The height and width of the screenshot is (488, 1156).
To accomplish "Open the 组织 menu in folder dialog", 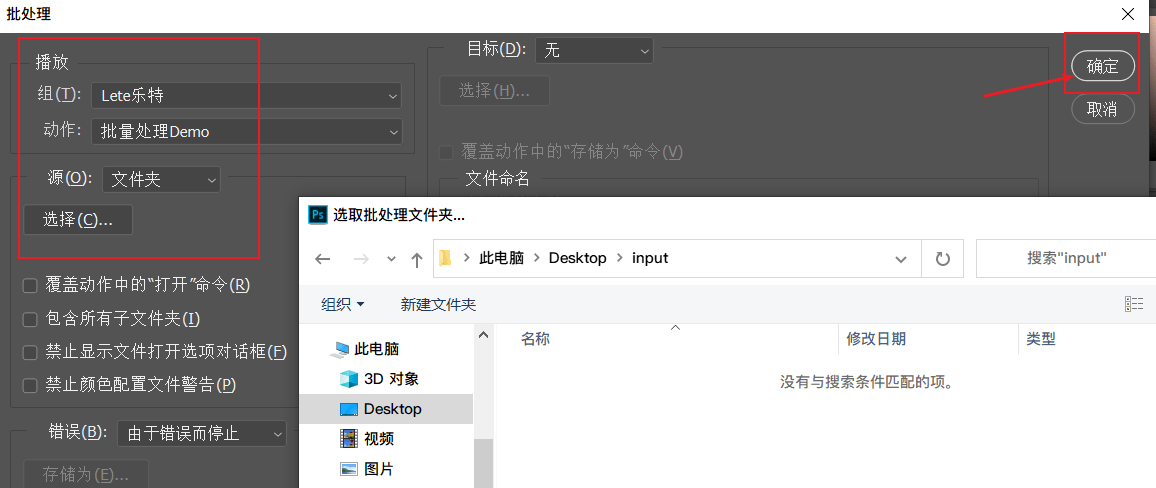I will [x=342, y=304].
